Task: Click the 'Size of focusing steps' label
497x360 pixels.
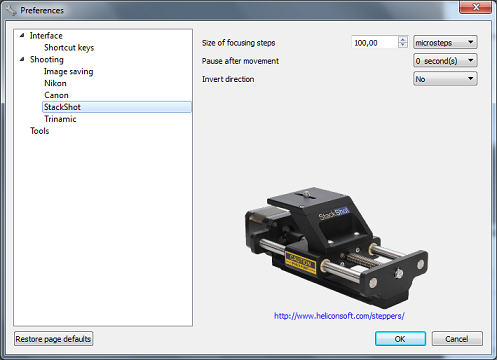Action: (238, 43)
